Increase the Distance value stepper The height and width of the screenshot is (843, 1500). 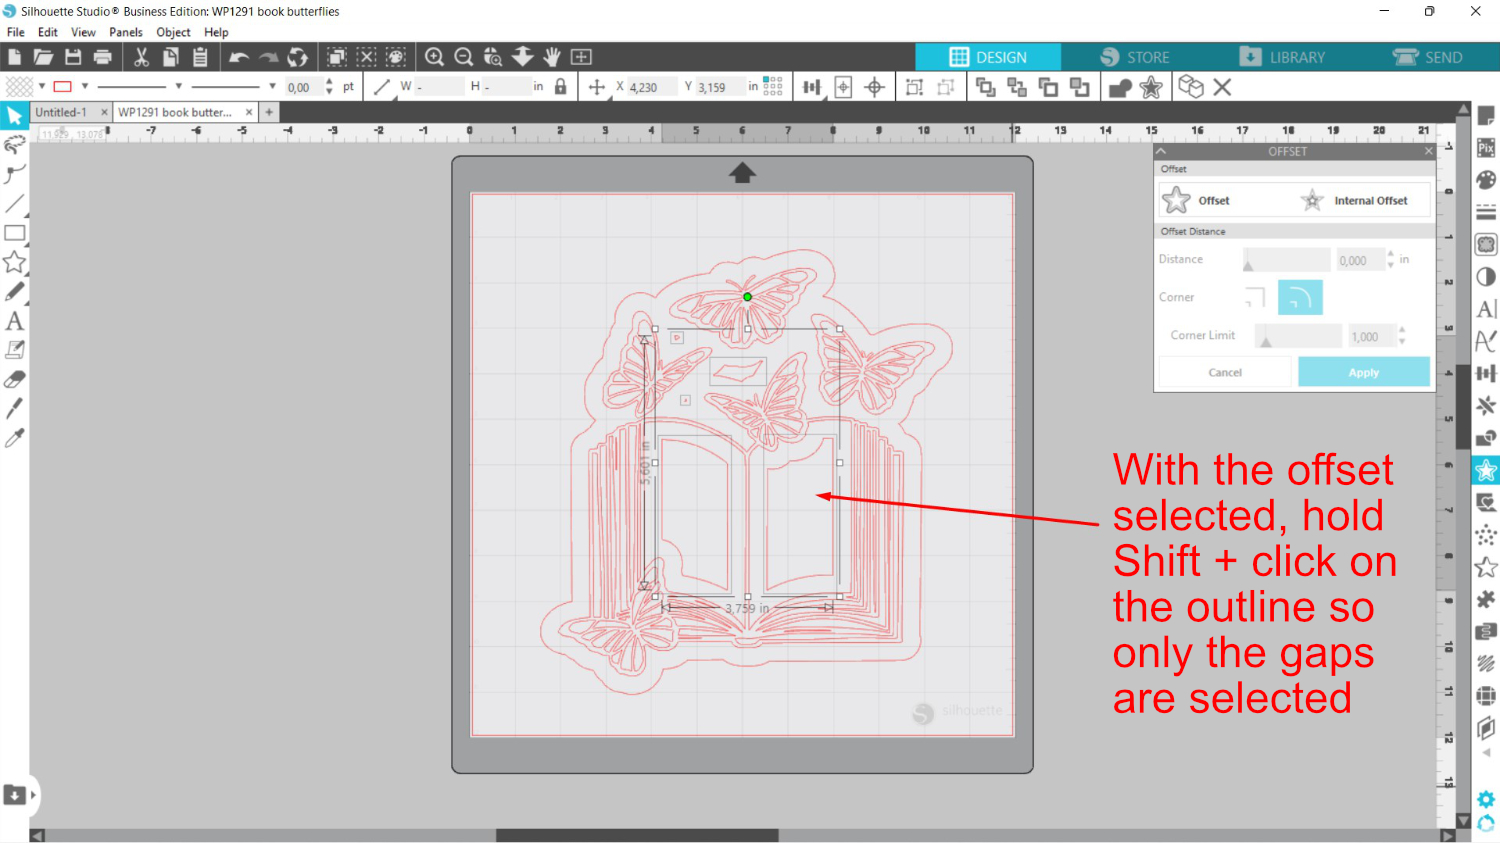[x=1390, y=255]
